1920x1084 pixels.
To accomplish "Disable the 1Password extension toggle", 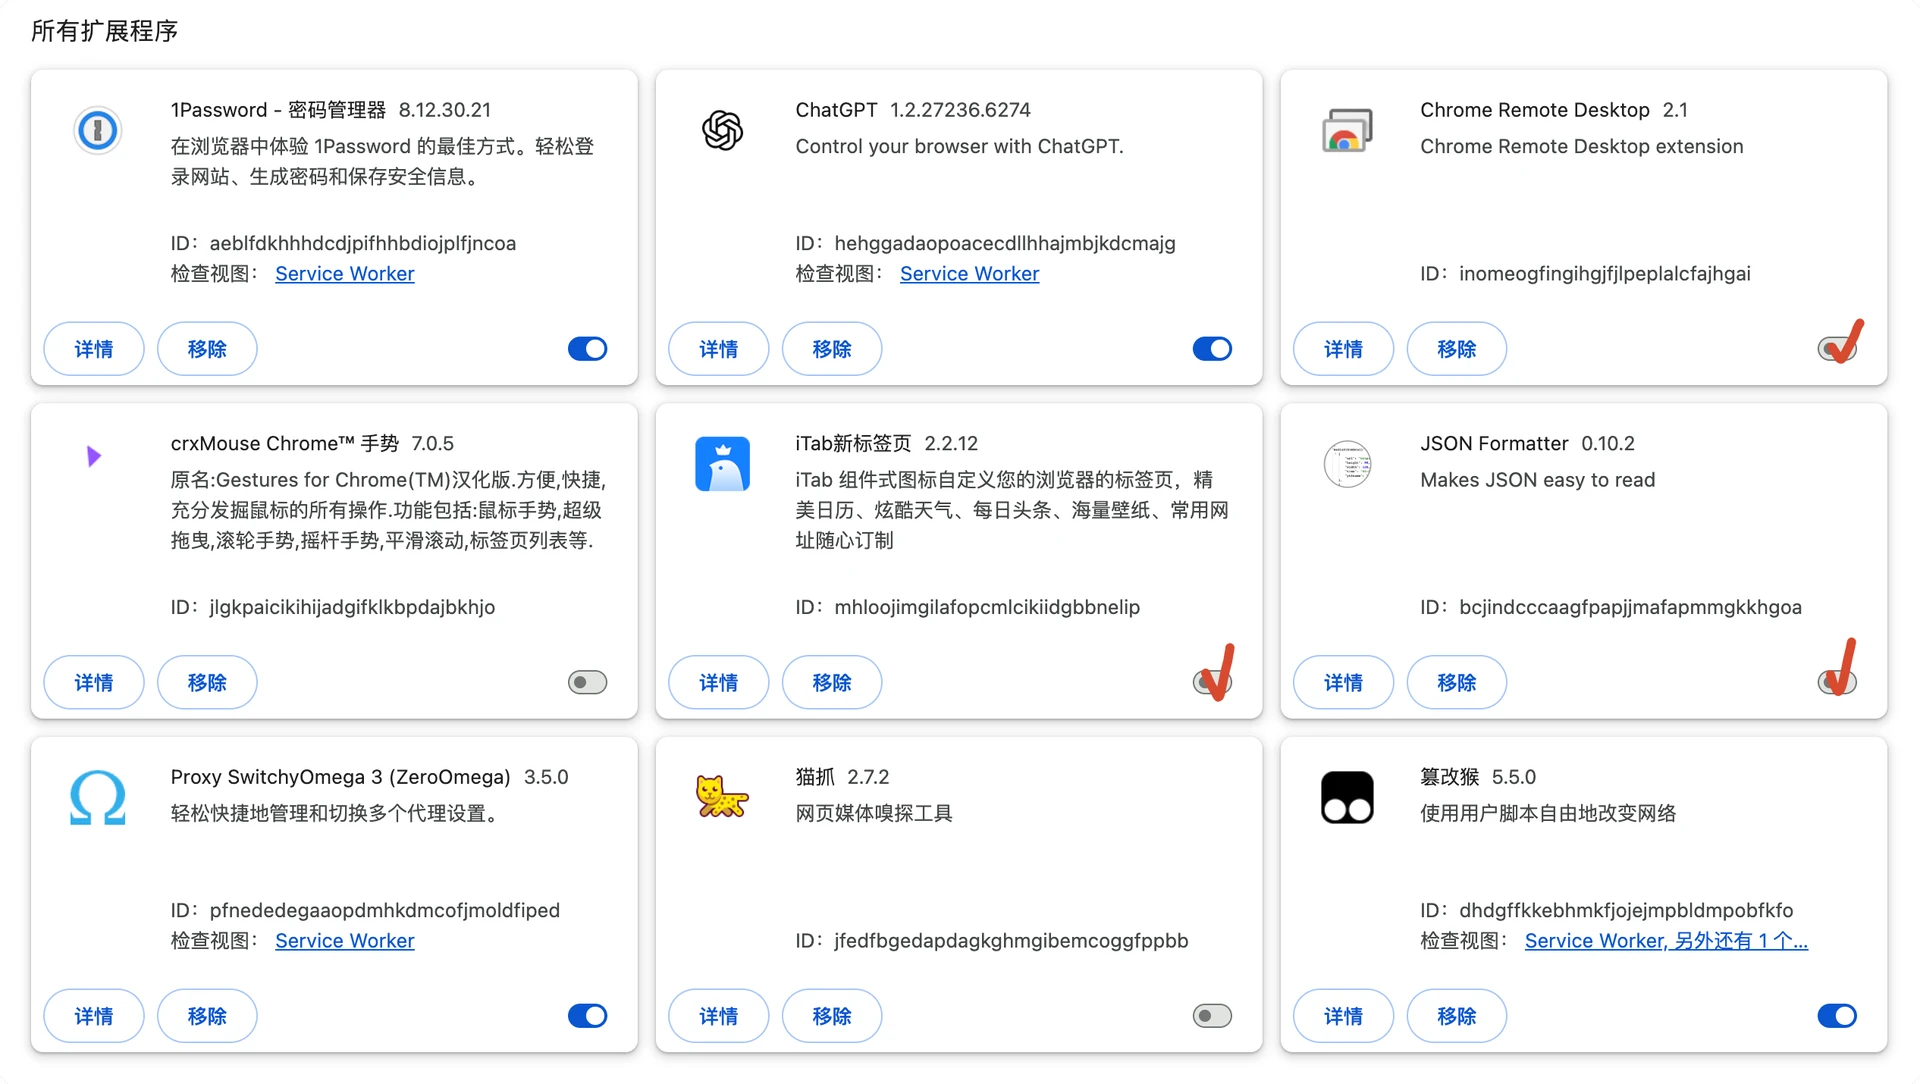I will click(x=588, y=349).
